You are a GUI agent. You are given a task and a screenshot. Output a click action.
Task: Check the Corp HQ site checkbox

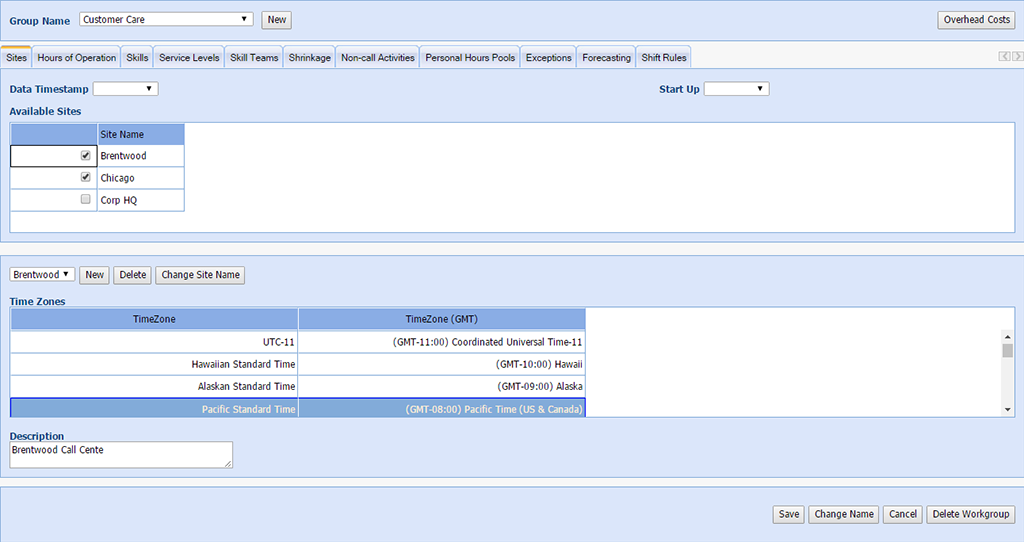pyautogui.click(x=86, y=200)
